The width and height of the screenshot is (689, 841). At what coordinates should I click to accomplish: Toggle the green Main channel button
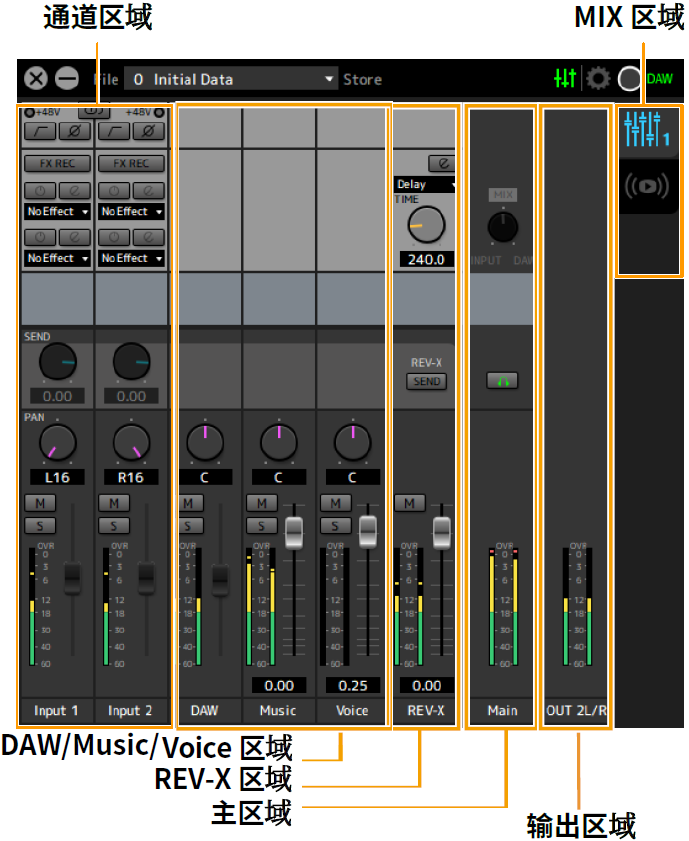pyautogui.click(x=502, y=381)
